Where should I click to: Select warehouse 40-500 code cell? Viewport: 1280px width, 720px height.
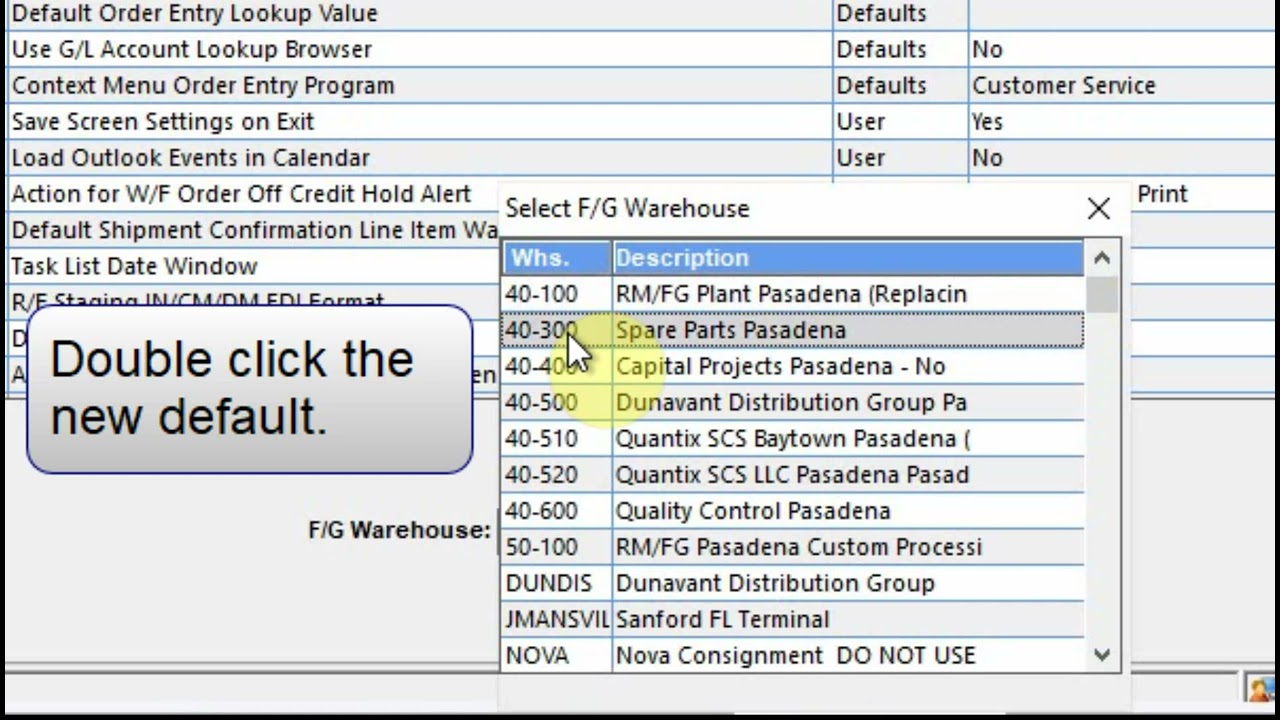point(556,402)
